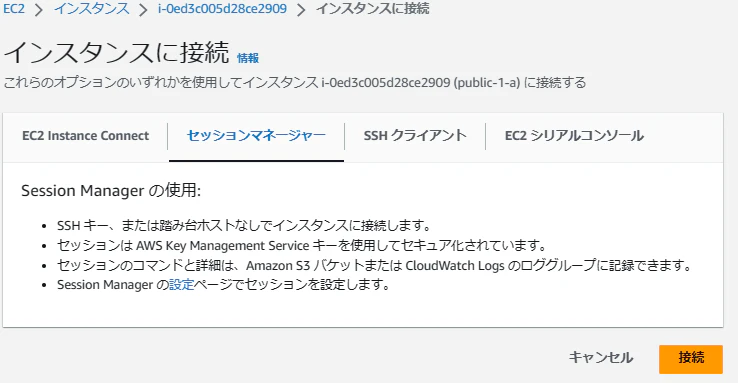Click the 'Session Manager の使用:' heading
The width and height of the screenshot is (738, 383).
tap(111, 191)
